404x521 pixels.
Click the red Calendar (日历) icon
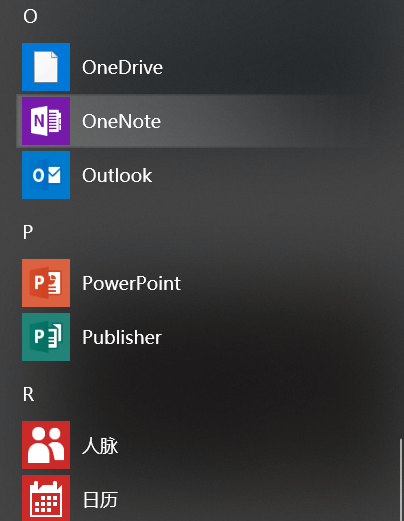[x=46, y=498]
